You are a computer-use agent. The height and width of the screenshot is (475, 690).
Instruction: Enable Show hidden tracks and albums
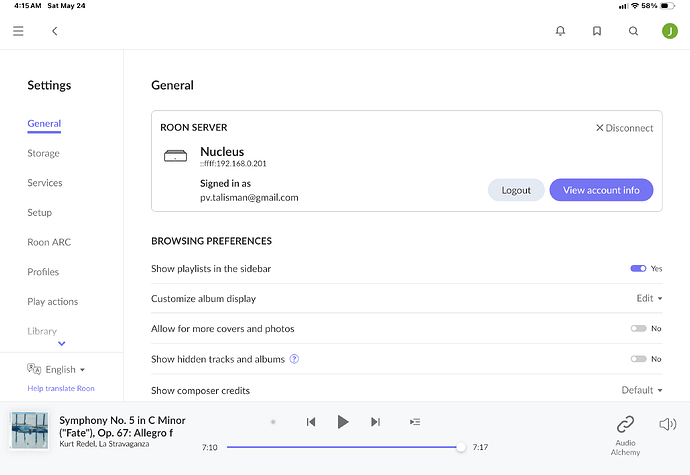click(638, 359)
